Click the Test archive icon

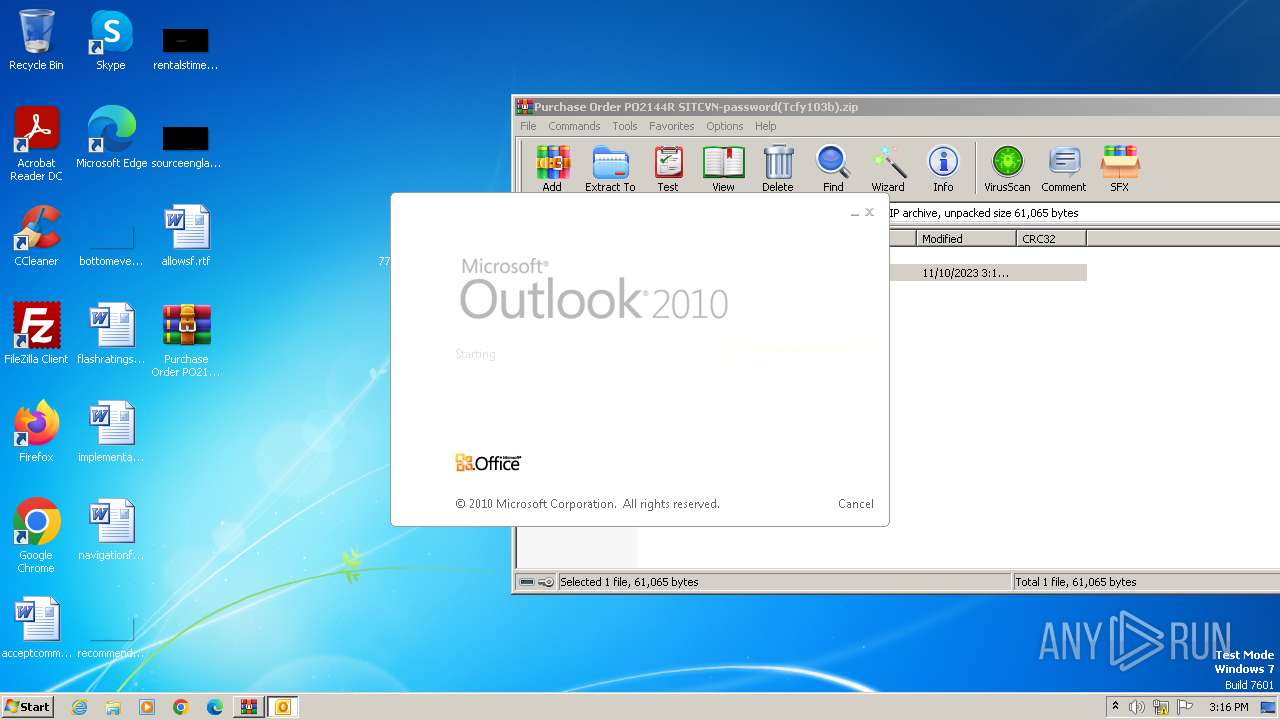click(x=668, y=168)
